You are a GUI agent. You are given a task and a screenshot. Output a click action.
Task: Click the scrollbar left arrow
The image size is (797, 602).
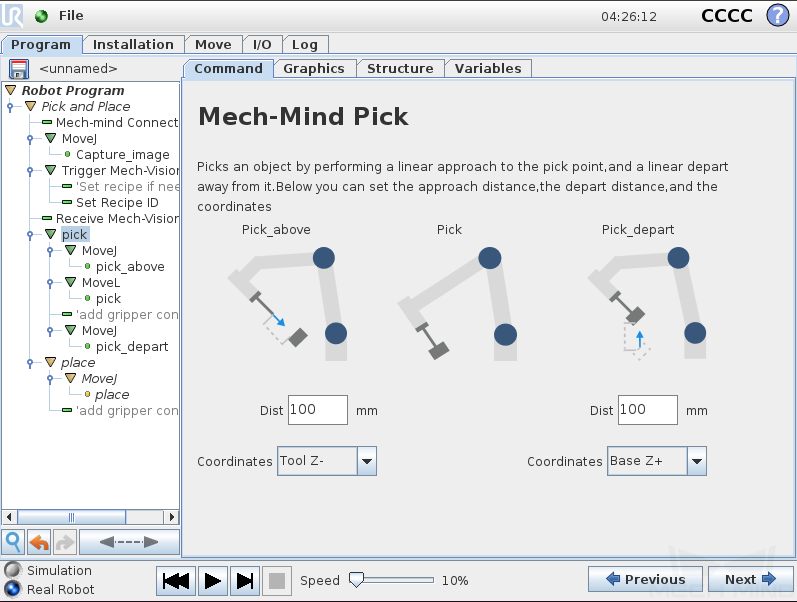pyautogui.click(x=9, y=517)
